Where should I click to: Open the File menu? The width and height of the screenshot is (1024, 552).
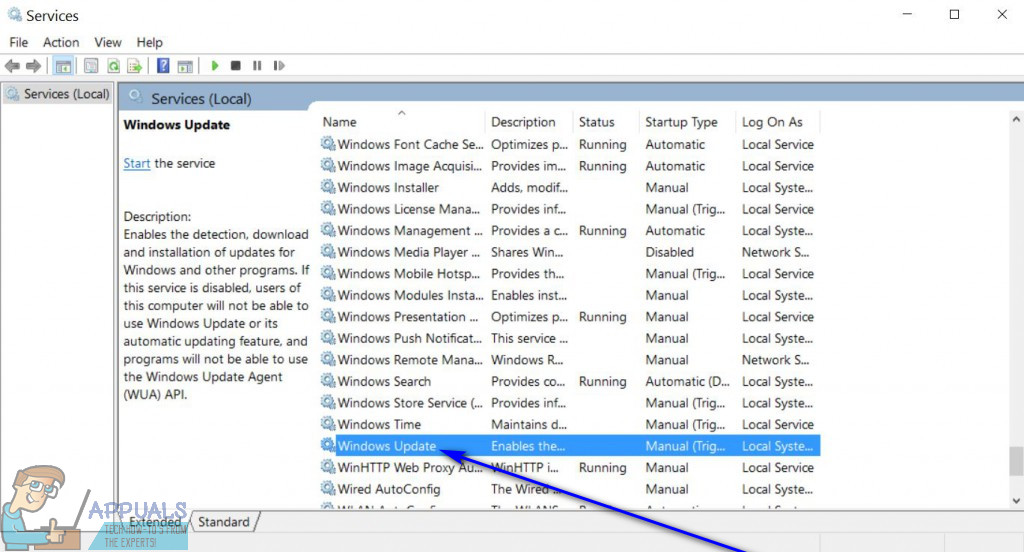pyautogui.click(x=19, y=42)
